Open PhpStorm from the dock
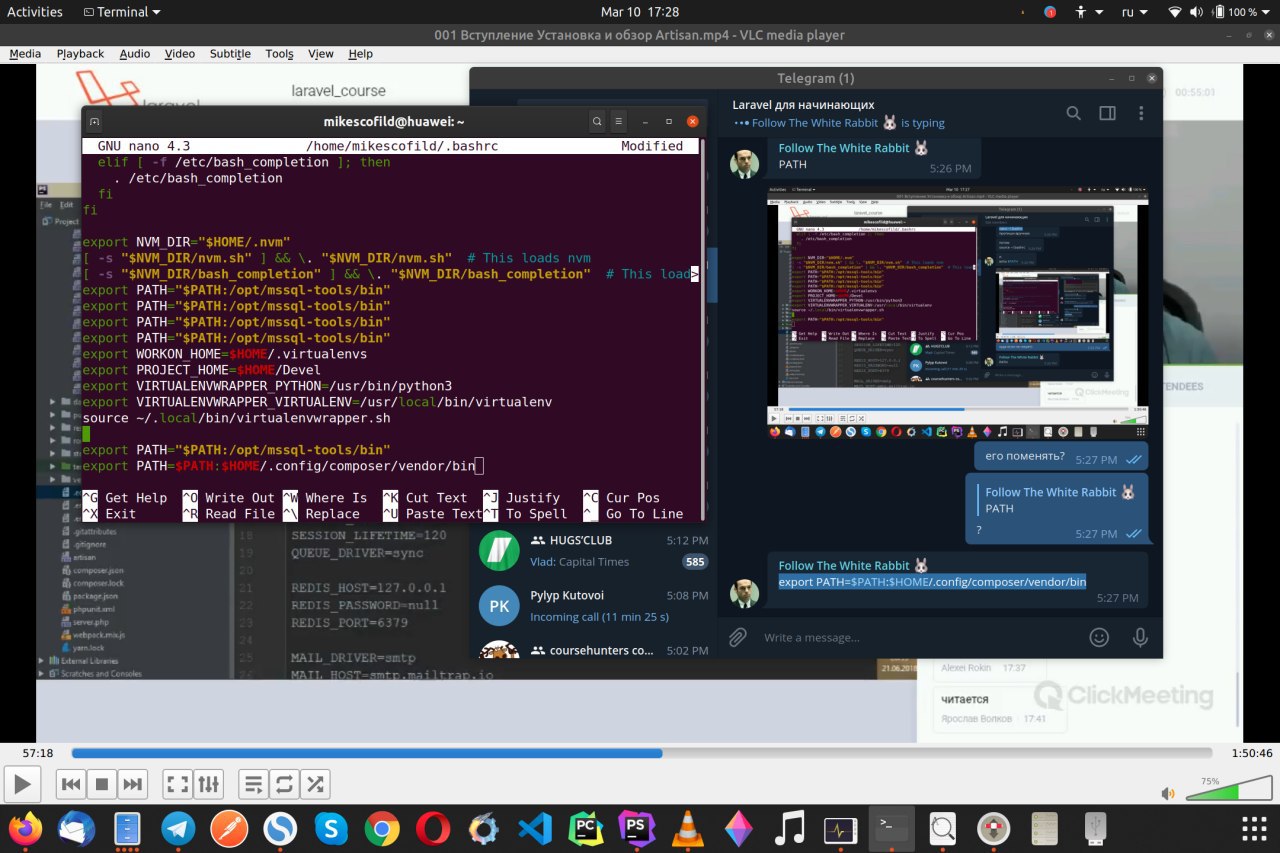1280x853 pixels. 636,828
